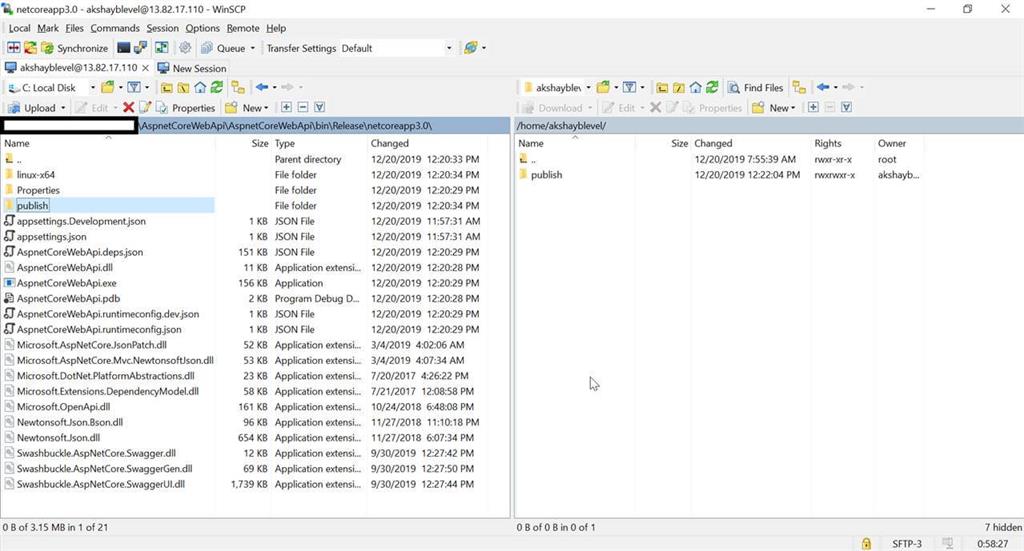Click Synchronize Browsing icon in main toolbar
1024x551 pixels.
[161, 48]
